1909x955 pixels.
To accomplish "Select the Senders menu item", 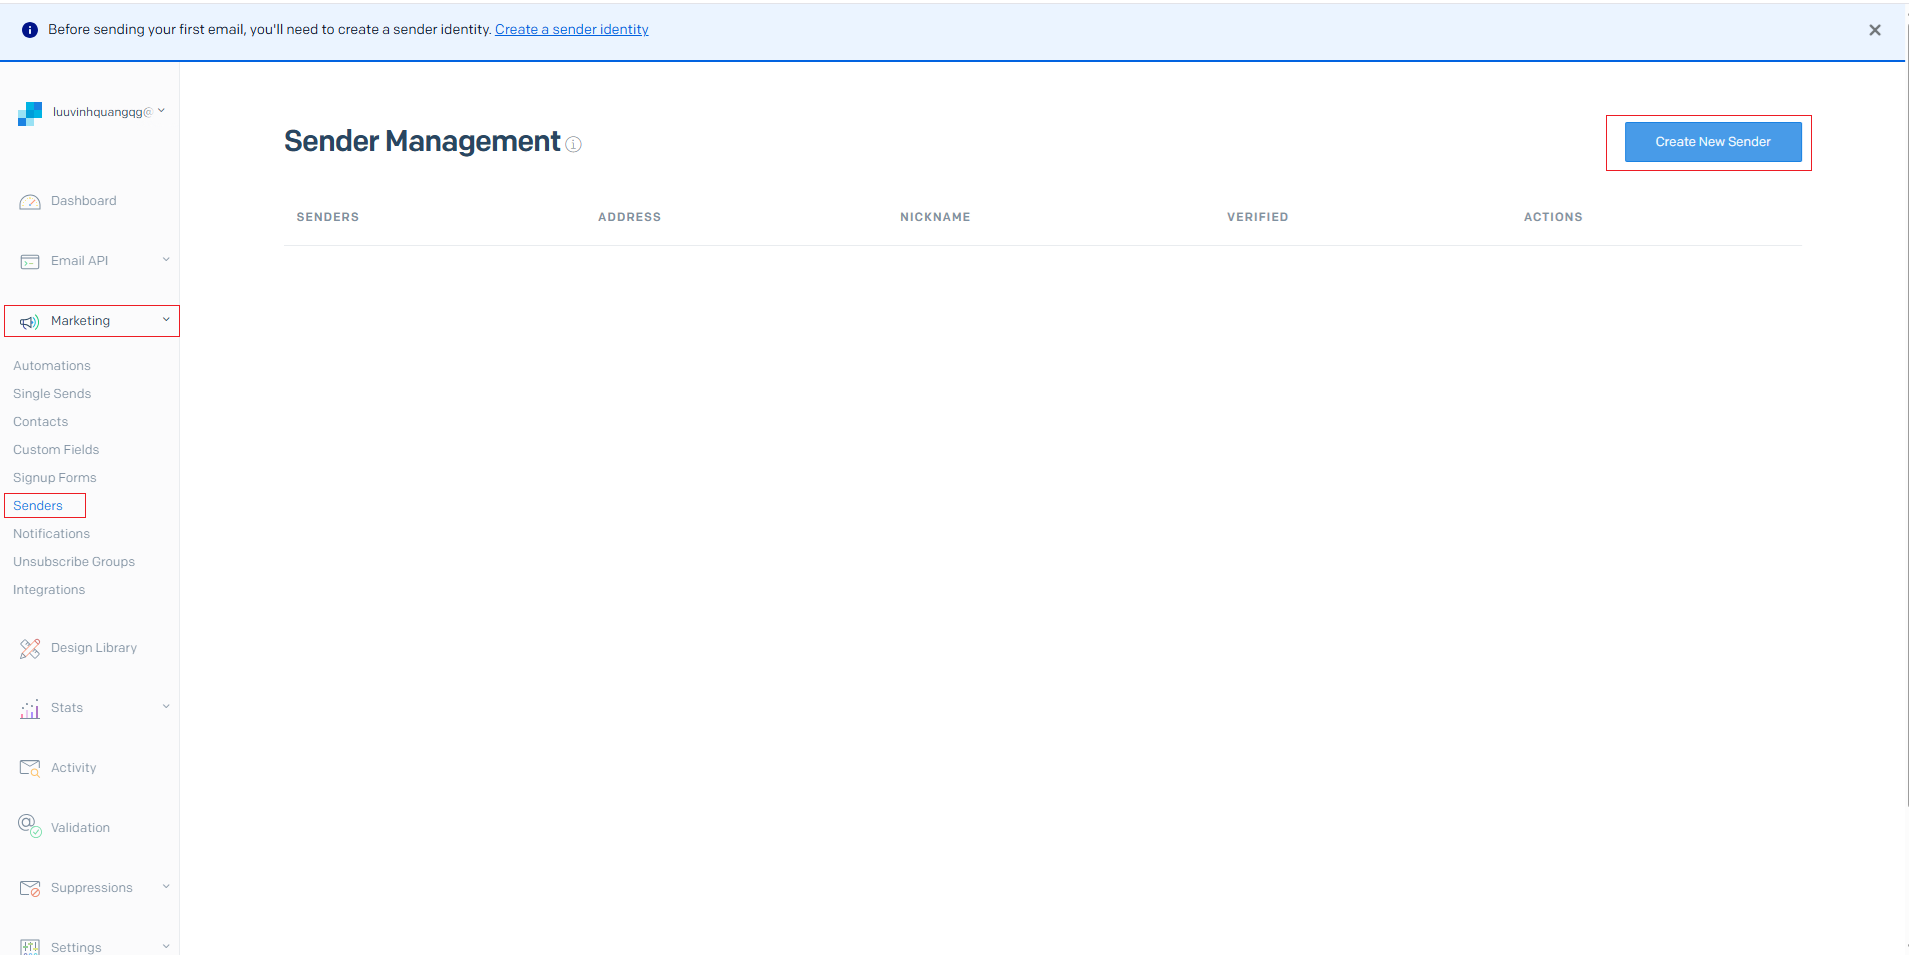I will pyautogui.click(x=38, y=506).
